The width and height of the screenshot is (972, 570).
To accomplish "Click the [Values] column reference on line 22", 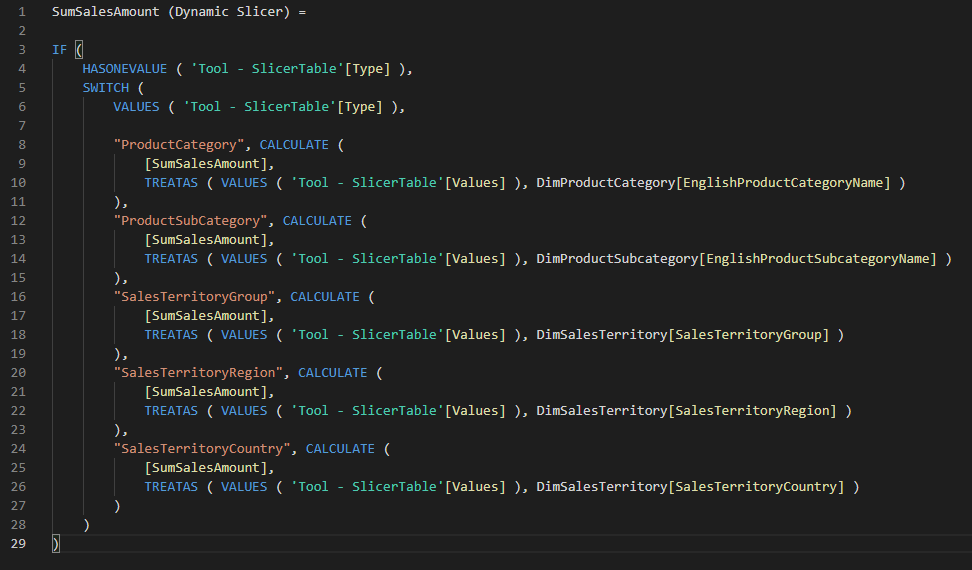I will 475,411.
